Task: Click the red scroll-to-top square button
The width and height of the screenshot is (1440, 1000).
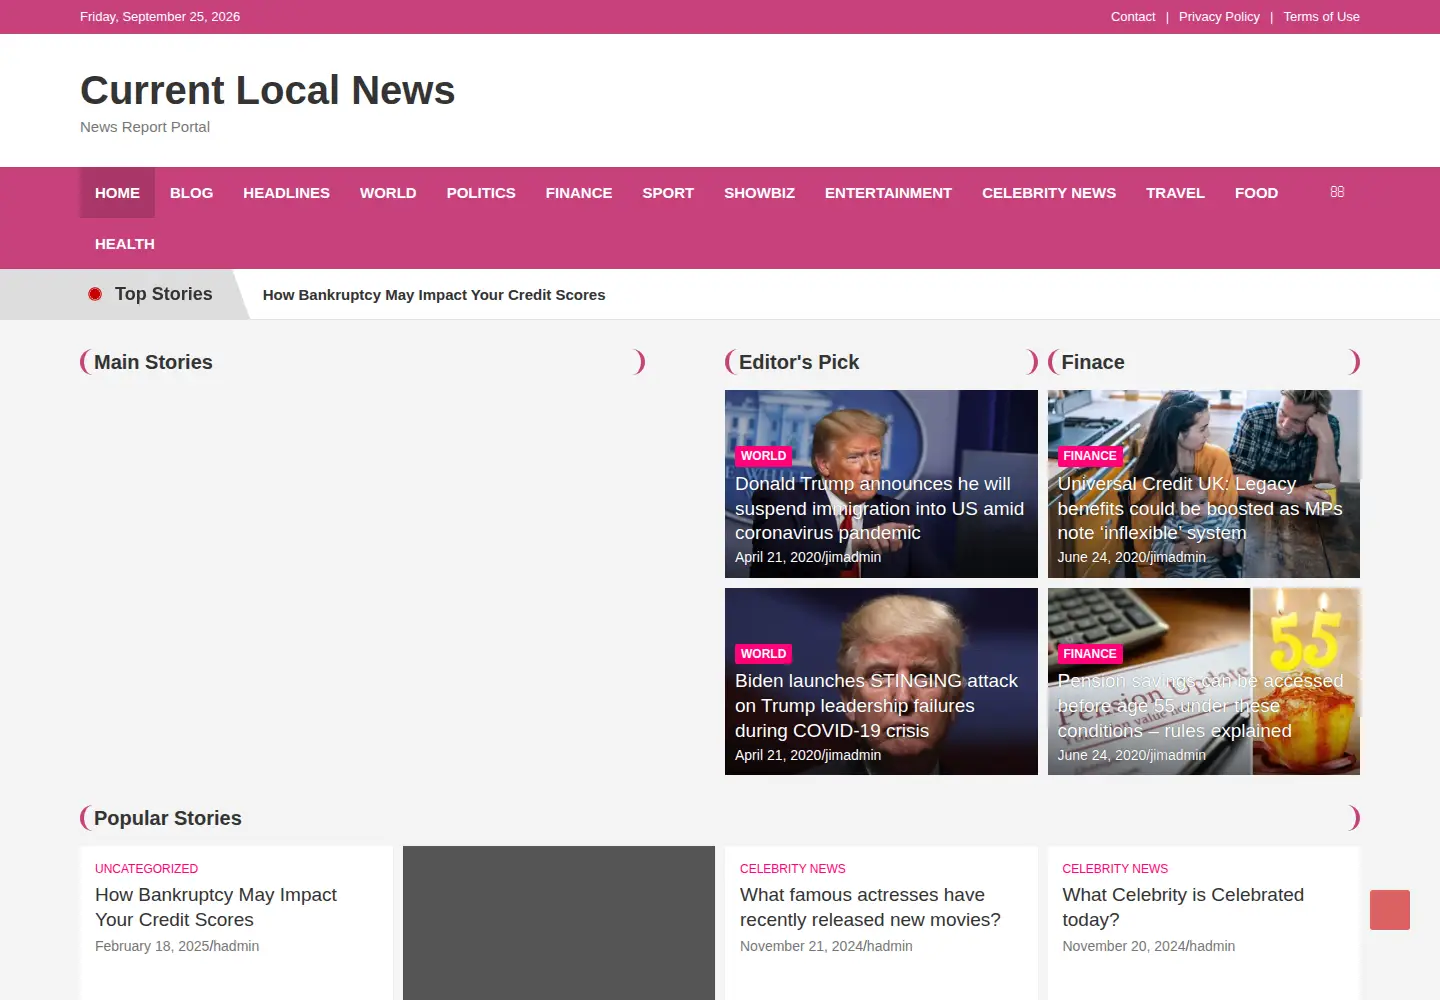Action: coord(1390,910)
